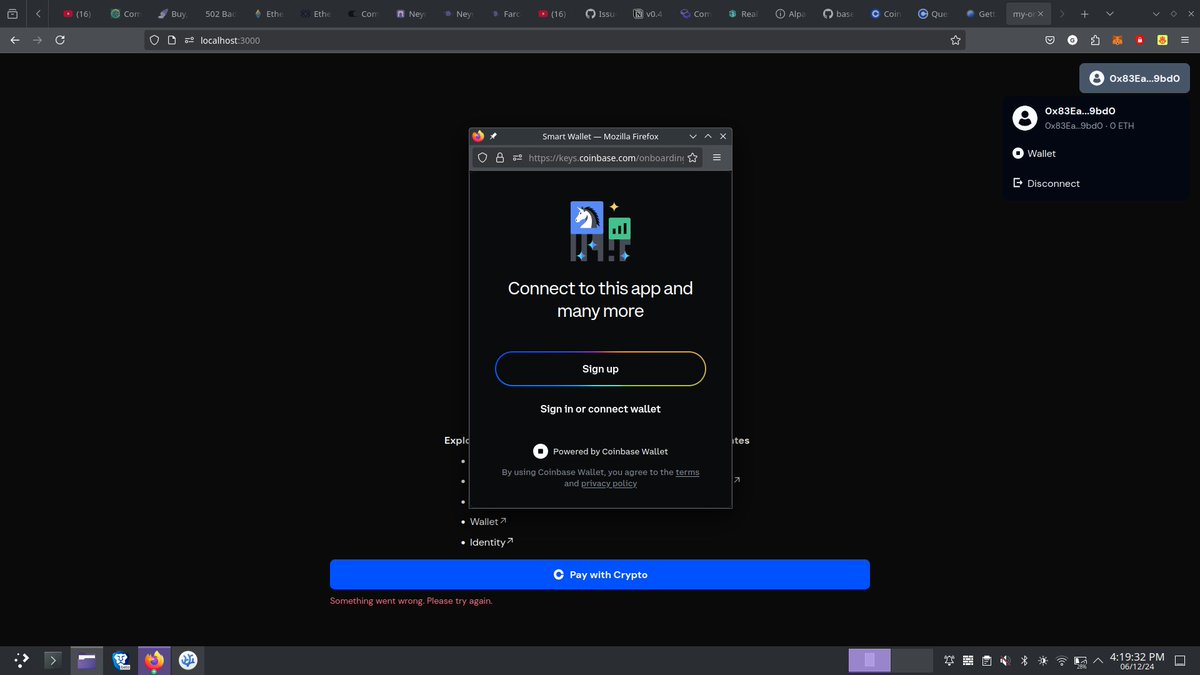Viewport: 1200px width, 675px height.
Task: Open Firefox View icon at top left
Action: point(12,14)
